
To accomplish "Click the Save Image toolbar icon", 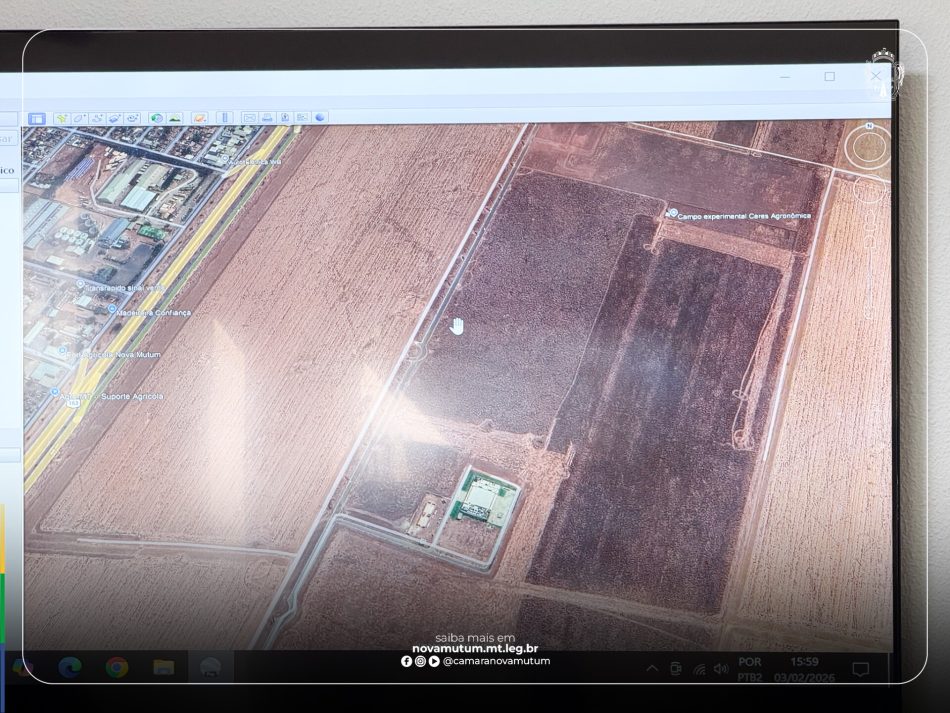I will 284,118.
